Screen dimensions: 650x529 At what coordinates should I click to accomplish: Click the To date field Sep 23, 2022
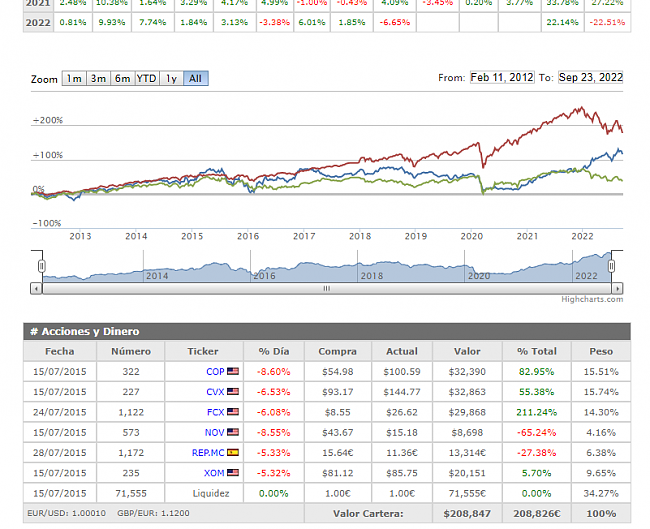[x=591, y=78]
